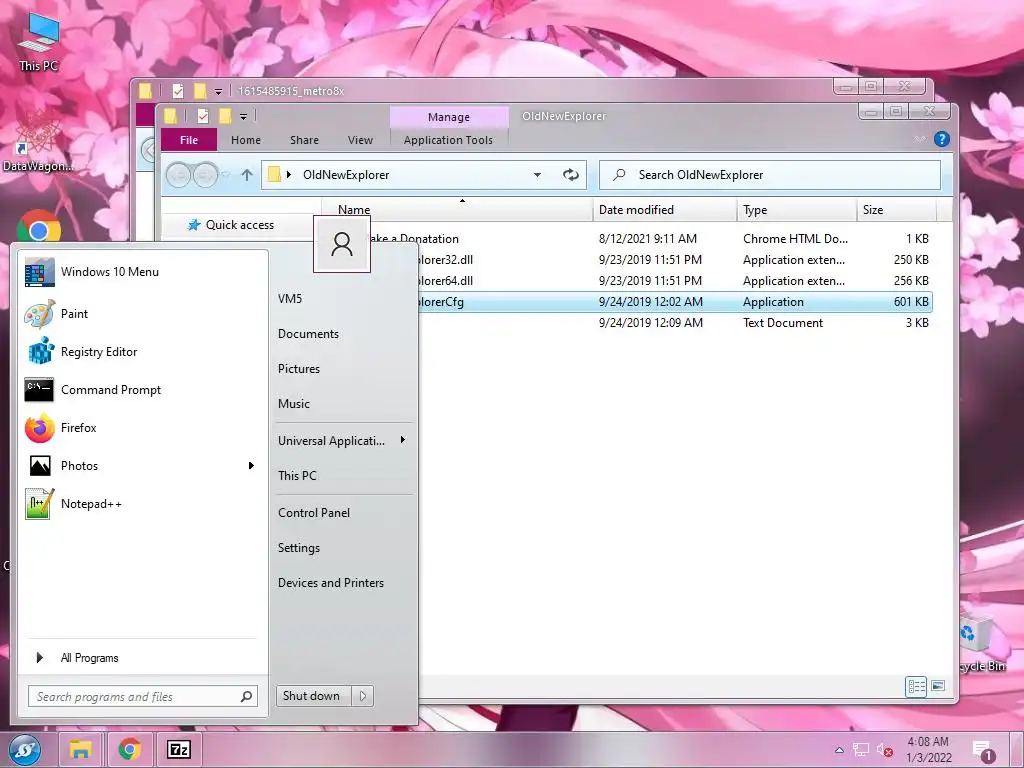The height and width of the screenshot is (768, 1024).
Task: Click the Shut down button
Action: click(313, 696)
